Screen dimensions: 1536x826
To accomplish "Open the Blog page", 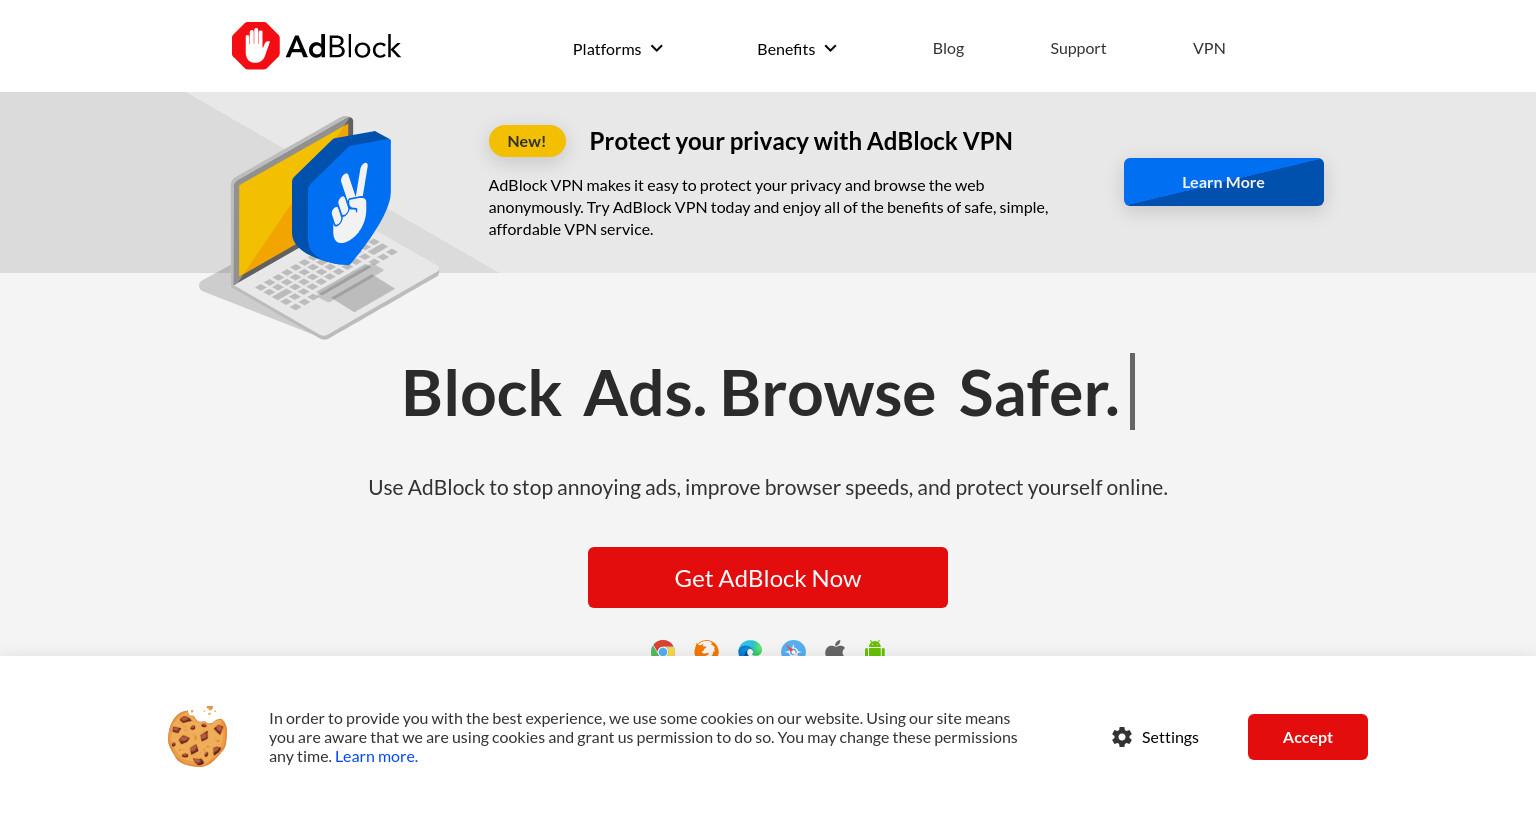I will 948,48.
